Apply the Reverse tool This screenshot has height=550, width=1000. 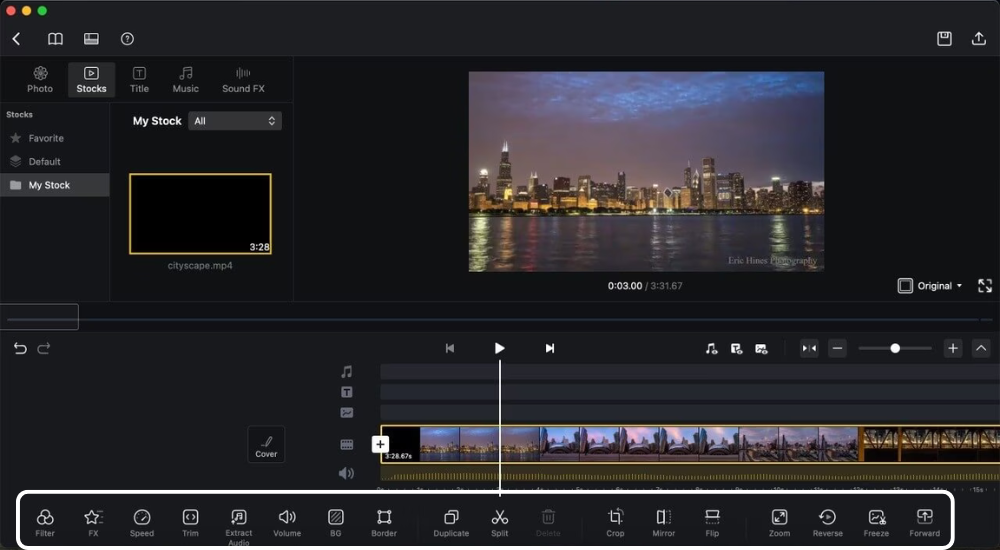[x=827, y=518]
